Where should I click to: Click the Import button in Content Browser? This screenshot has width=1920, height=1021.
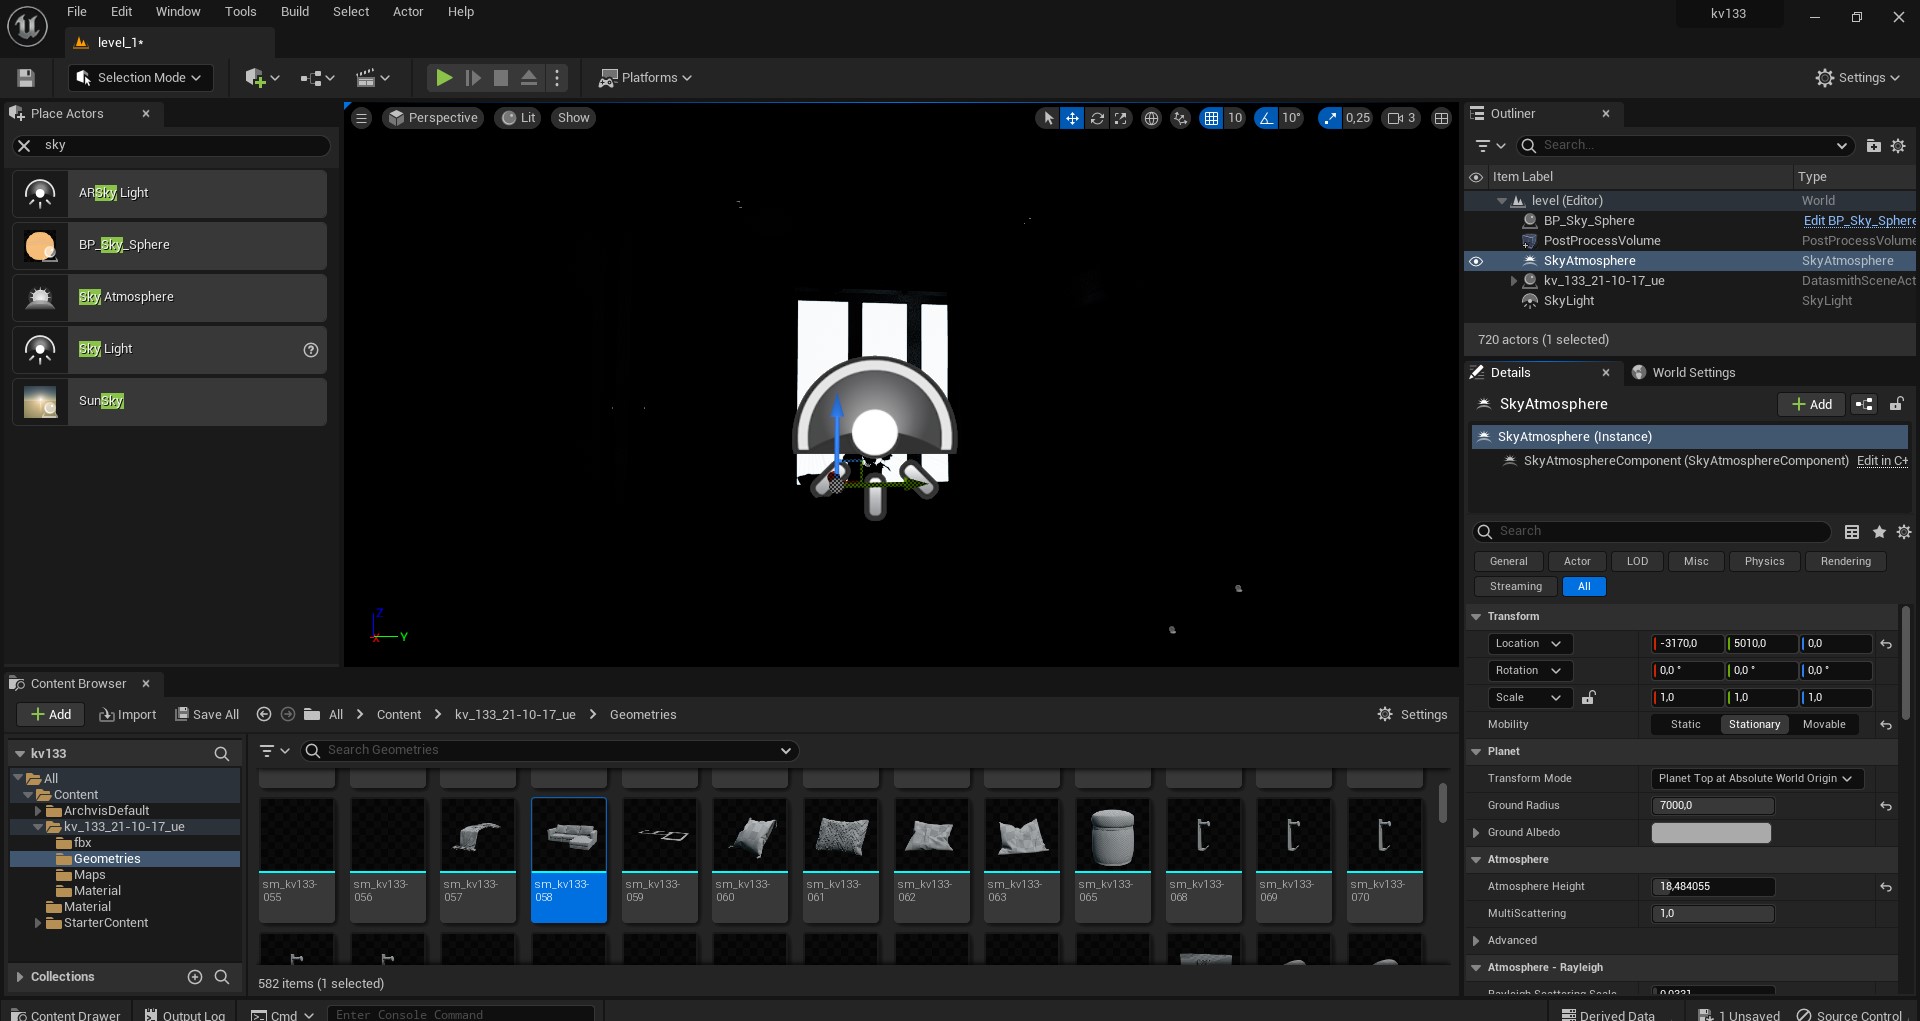(x=128, y=714)
